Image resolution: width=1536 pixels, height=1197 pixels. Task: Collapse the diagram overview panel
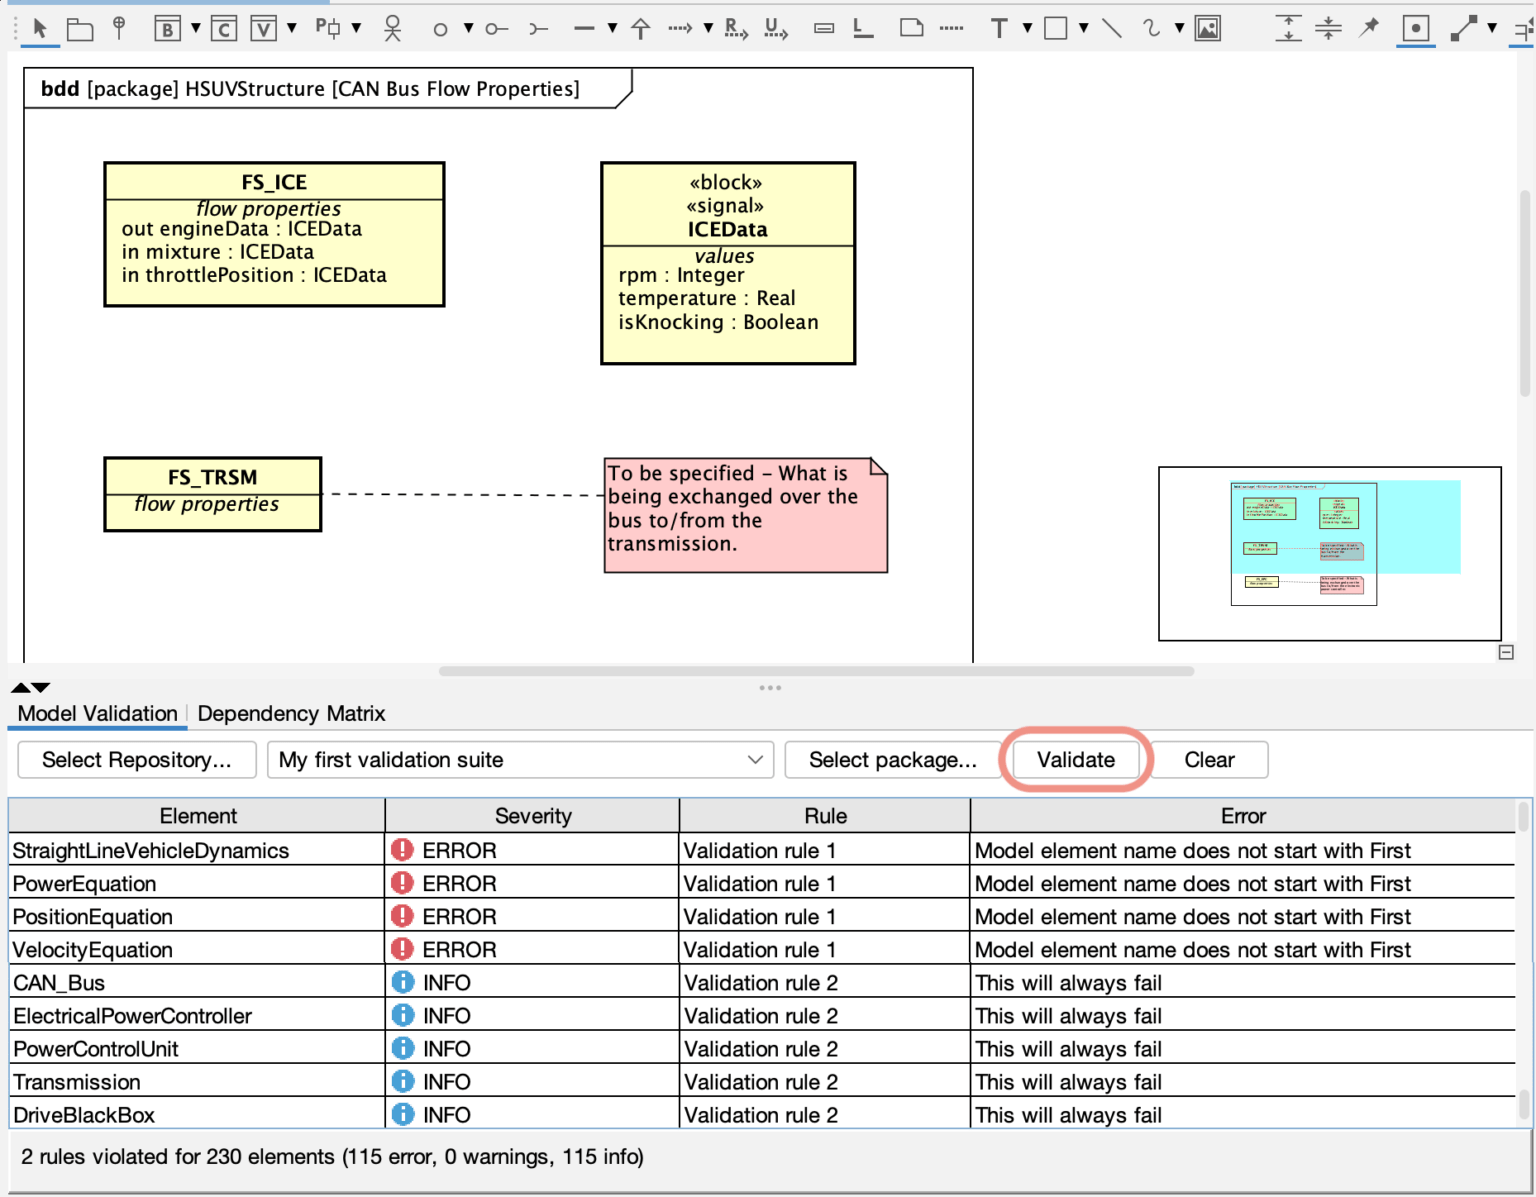[1506, 652]
